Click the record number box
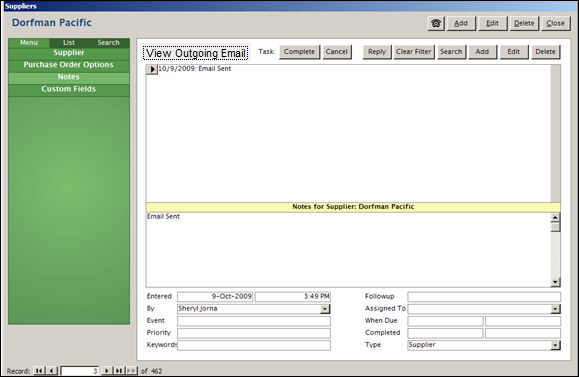Screen dimensions: 579x377 [x=80, y=371]
